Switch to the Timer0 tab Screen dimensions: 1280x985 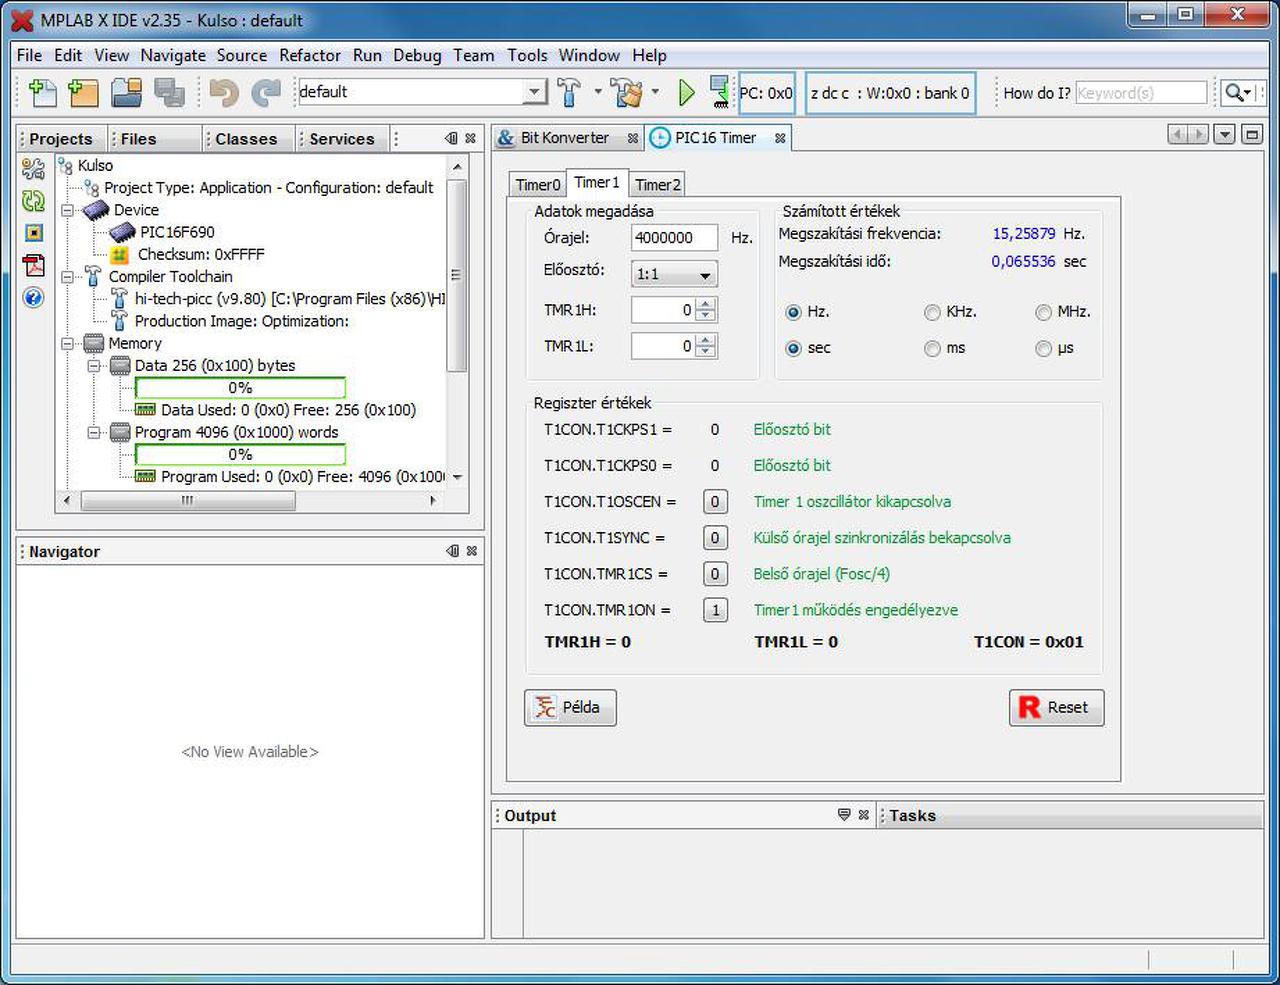(x=538, y=184)
